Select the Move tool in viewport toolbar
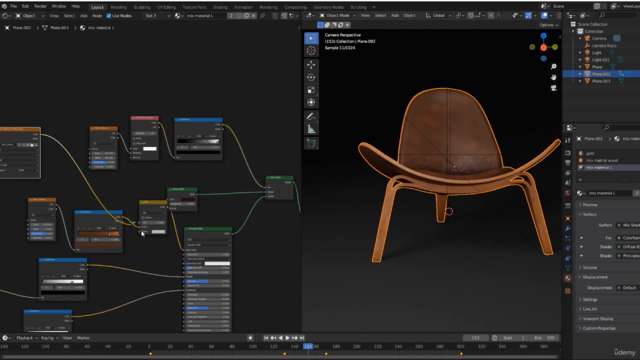 click(311, 65)
